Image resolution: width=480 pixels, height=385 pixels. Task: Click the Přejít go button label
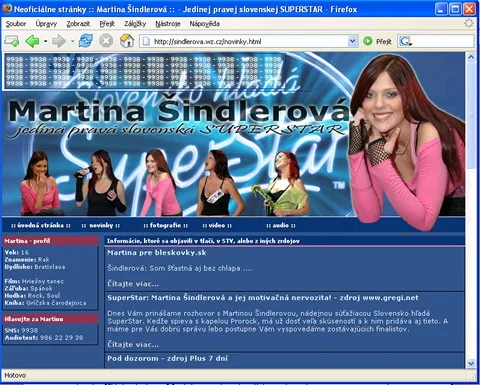(x=383, y=42)
